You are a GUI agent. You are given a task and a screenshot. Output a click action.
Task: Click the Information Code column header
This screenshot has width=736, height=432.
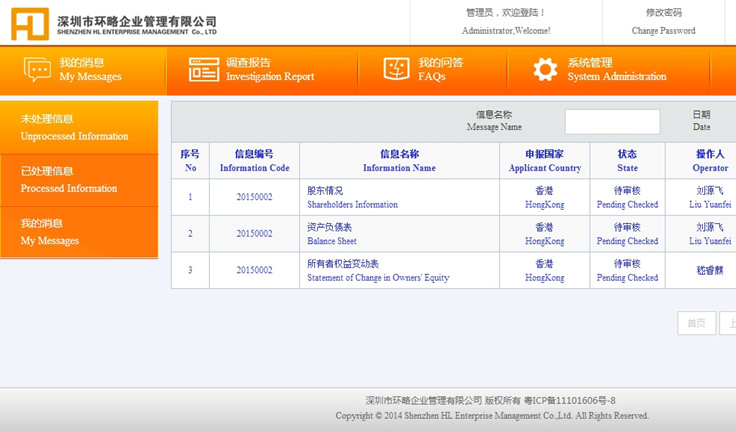254,161
